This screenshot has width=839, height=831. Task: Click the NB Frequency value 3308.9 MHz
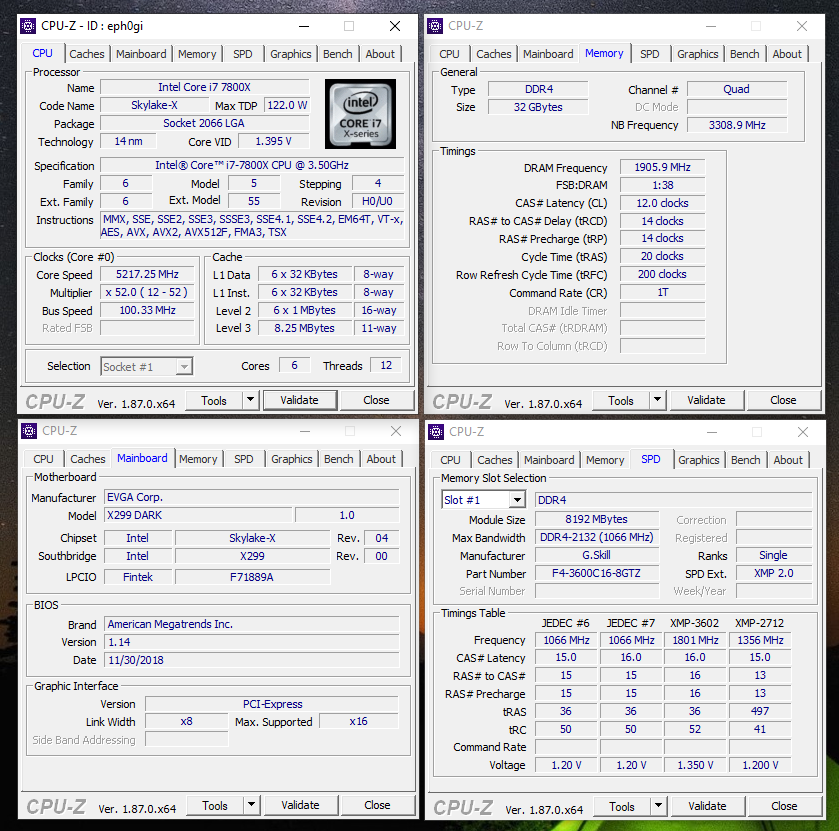[x=737, y=125]
